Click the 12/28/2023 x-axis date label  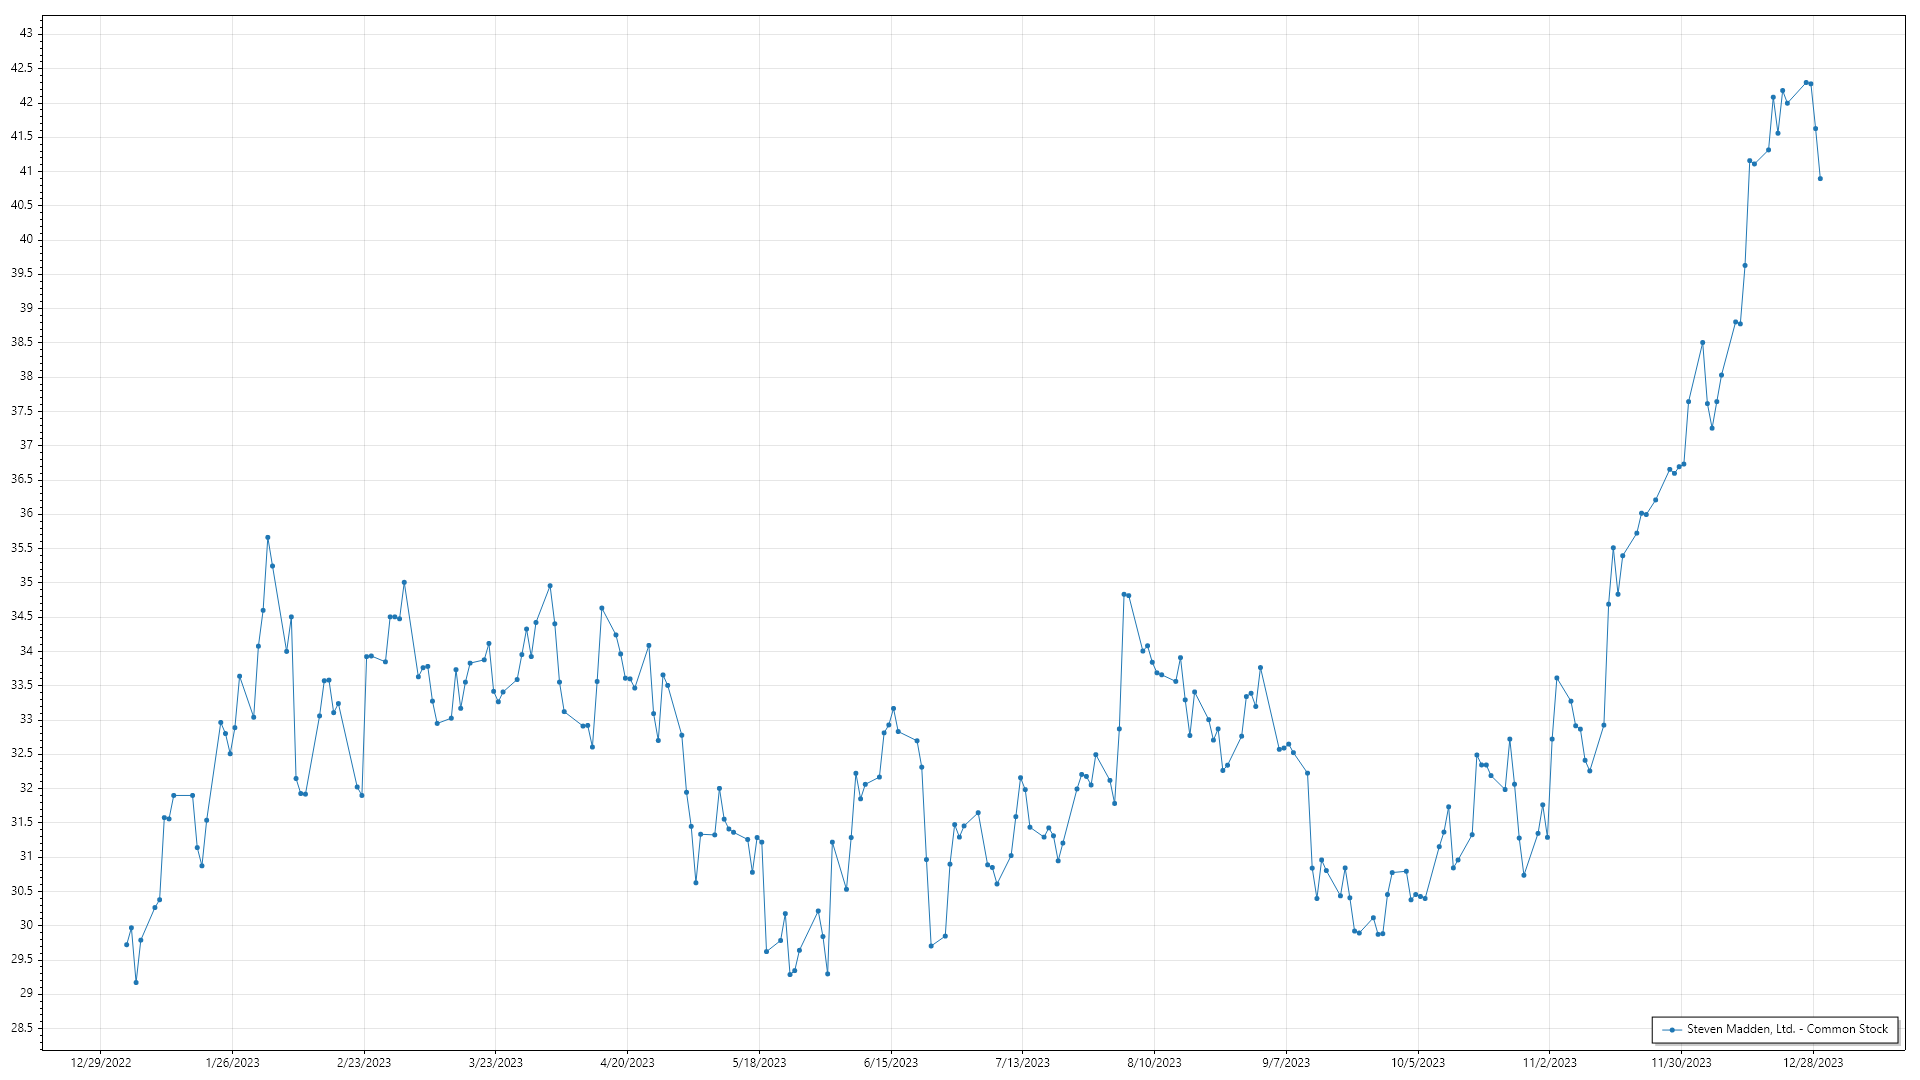click(1813, 1063)
